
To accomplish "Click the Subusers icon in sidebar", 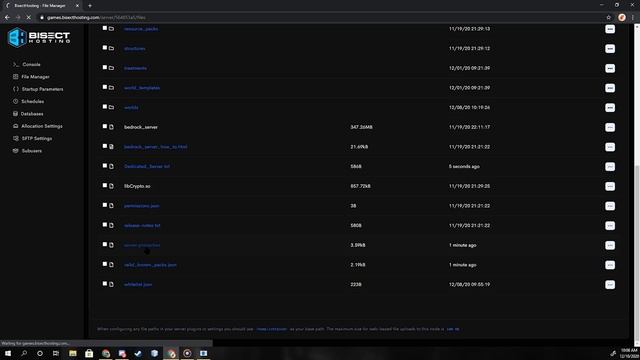I will [x=16, y=151].
